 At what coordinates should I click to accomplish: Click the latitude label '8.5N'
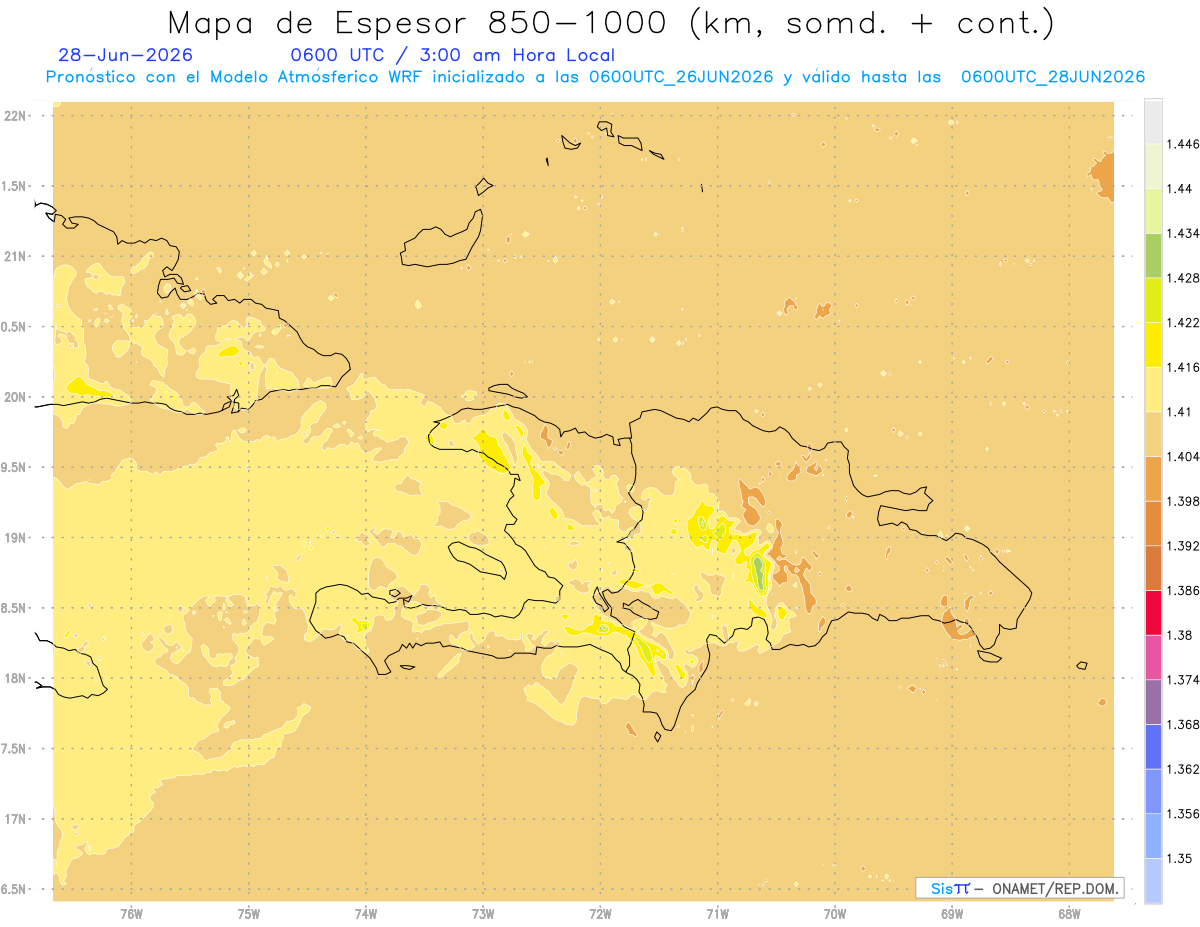click(x=15, y=609)
